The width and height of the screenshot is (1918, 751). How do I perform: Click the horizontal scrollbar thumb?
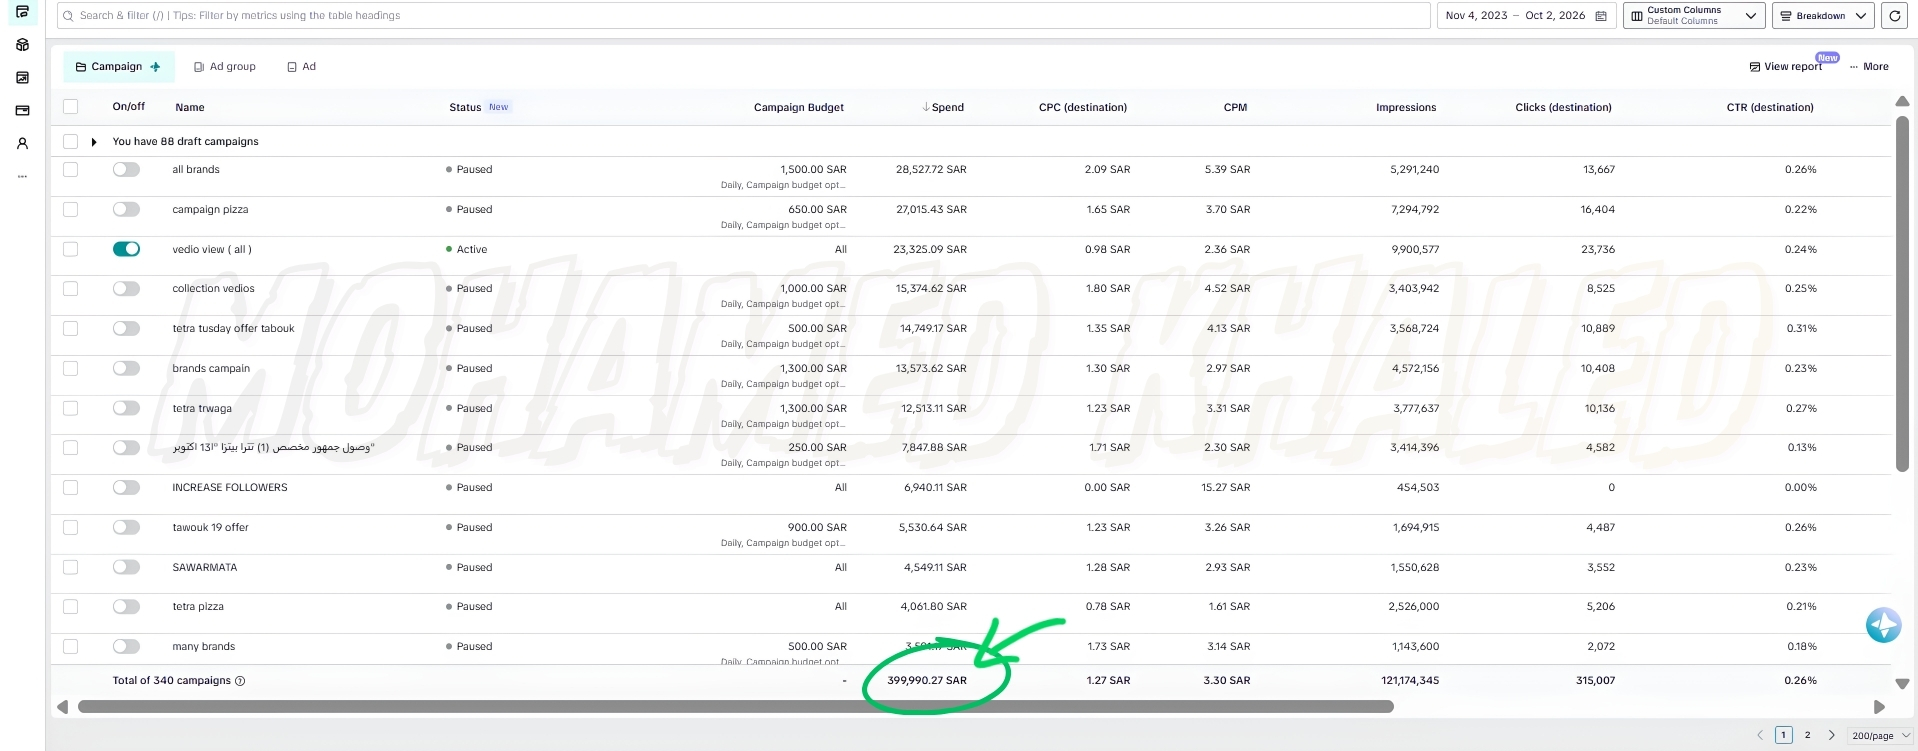[x=736, y=707]
